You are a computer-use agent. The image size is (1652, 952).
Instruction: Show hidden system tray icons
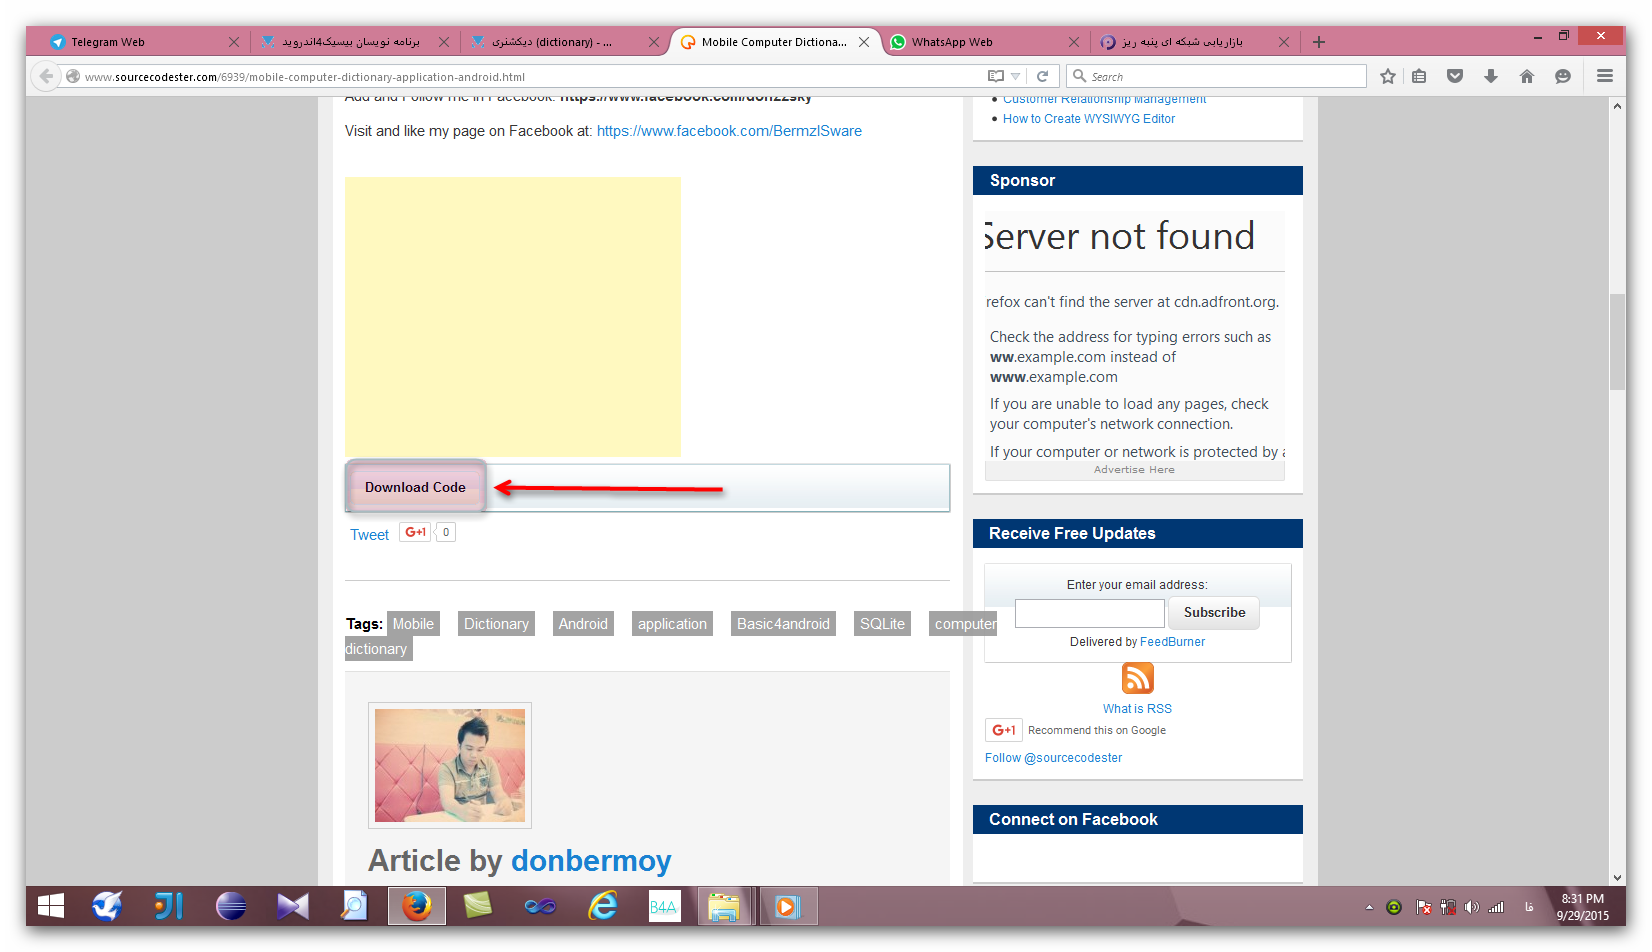coord(1369,908)
